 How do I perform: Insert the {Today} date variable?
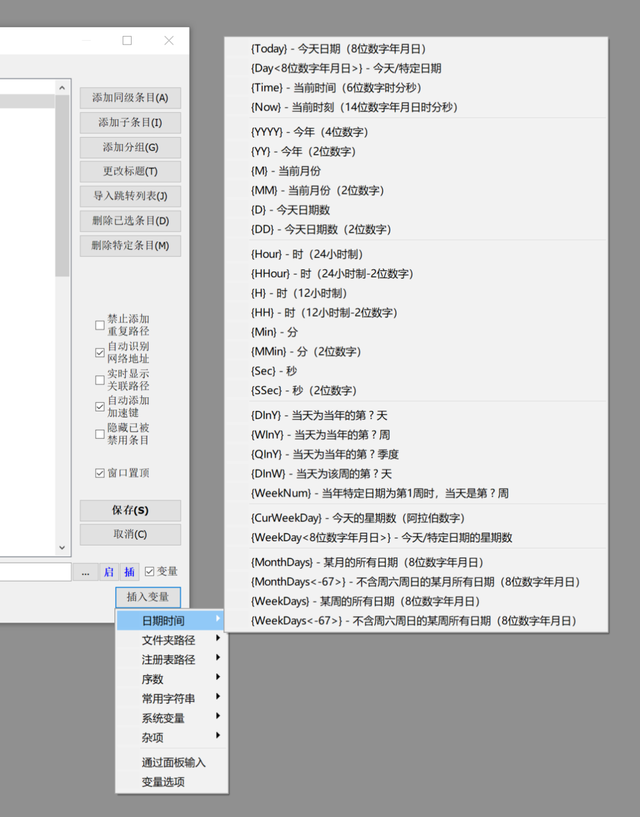coord(416,49)
